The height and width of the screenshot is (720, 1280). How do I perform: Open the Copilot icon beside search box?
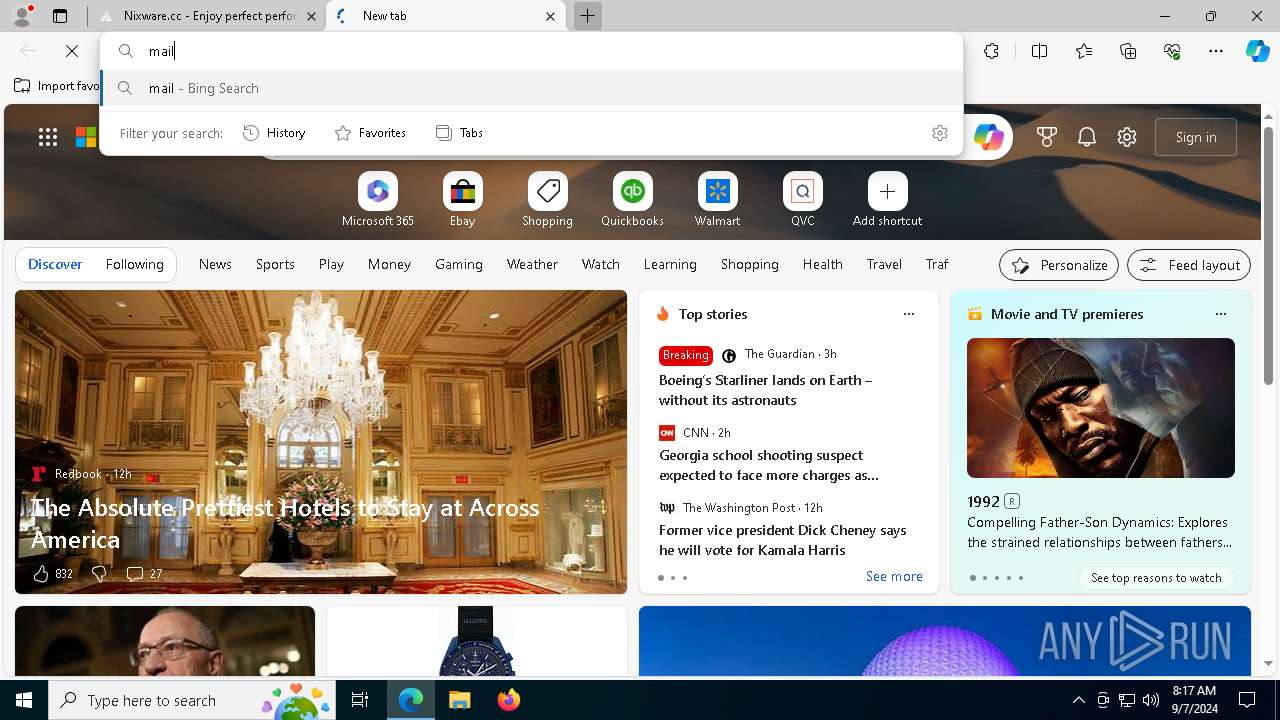click(x=988, y=137)
